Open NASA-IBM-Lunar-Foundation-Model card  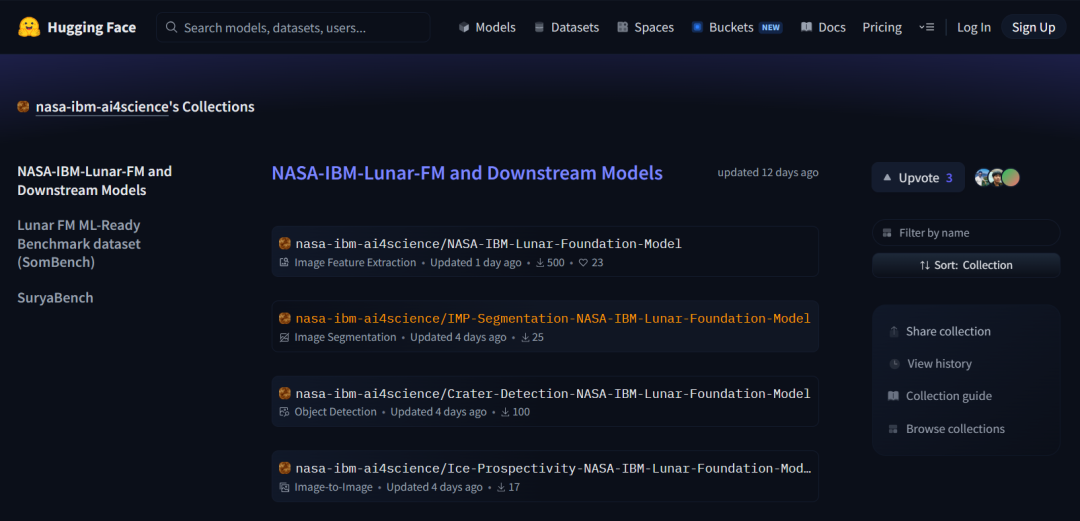point(545,252)
